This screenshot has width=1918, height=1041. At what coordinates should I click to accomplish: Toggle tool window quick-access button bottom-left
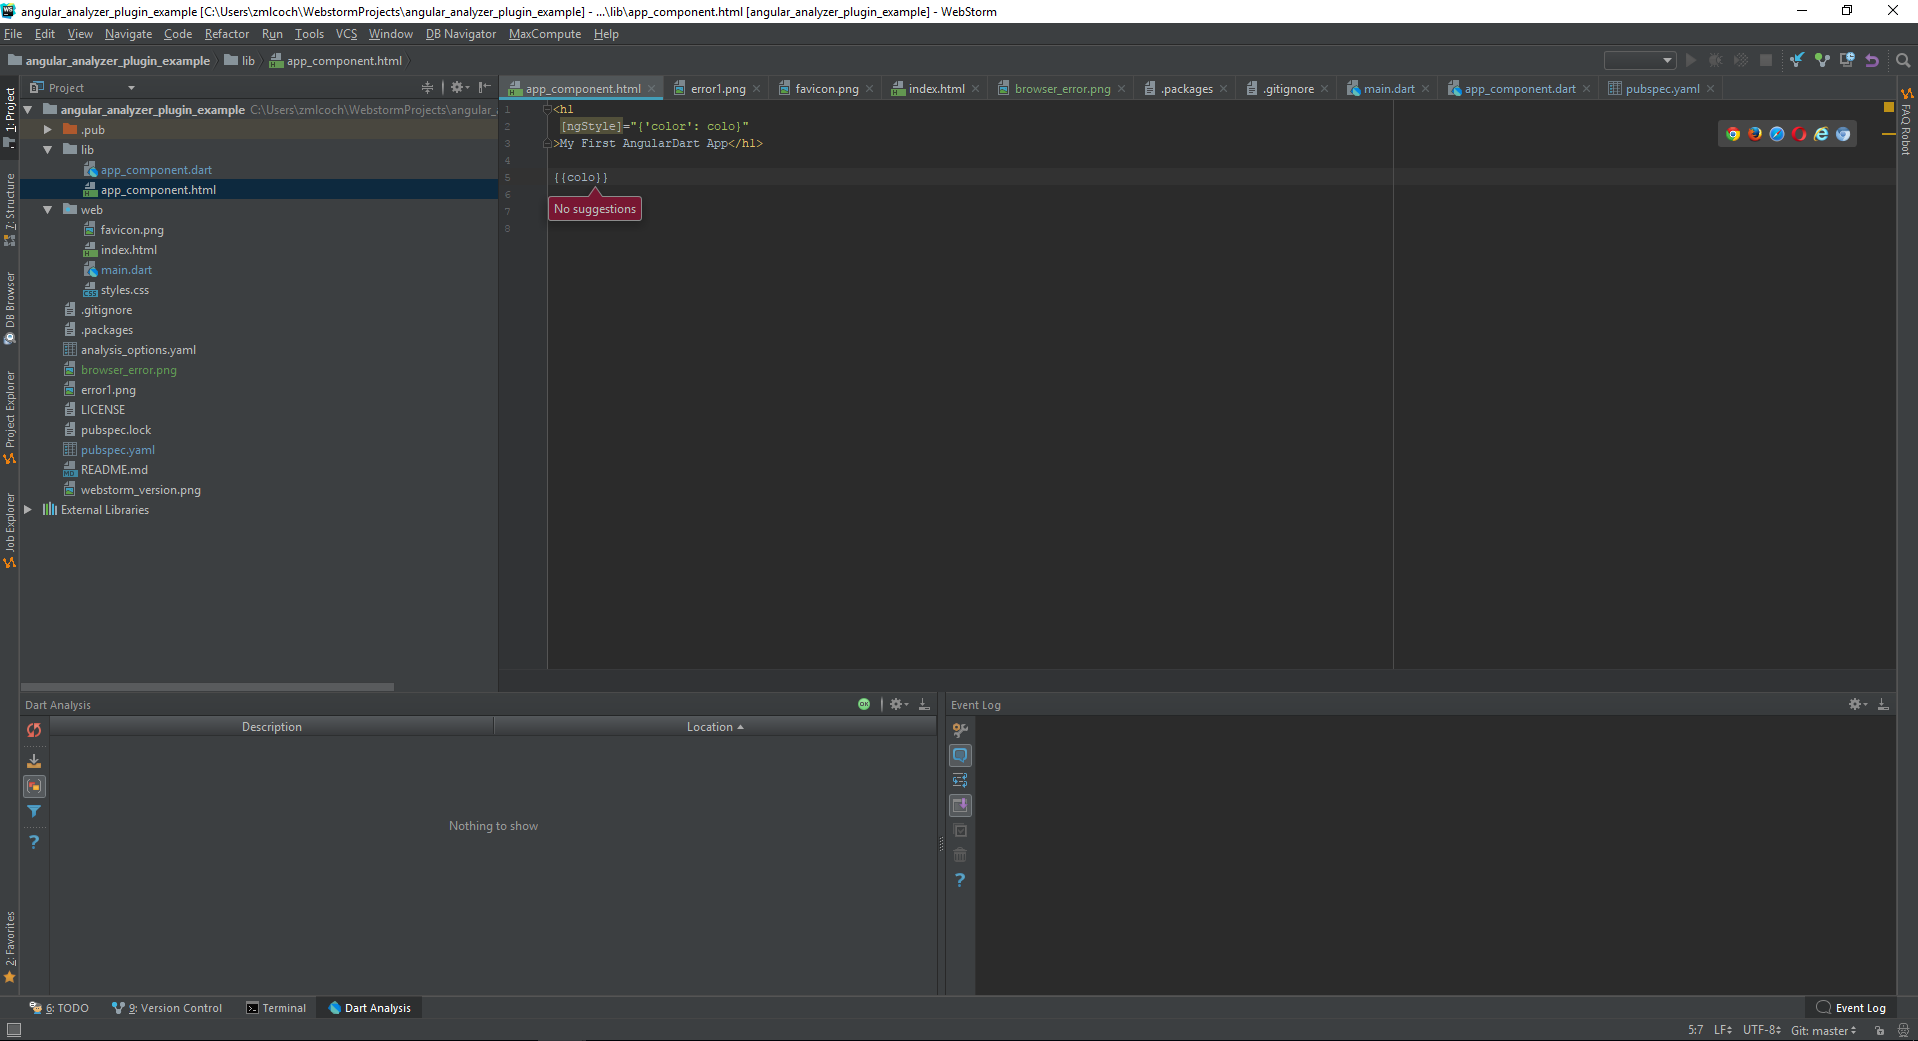tap(14, 1029)
